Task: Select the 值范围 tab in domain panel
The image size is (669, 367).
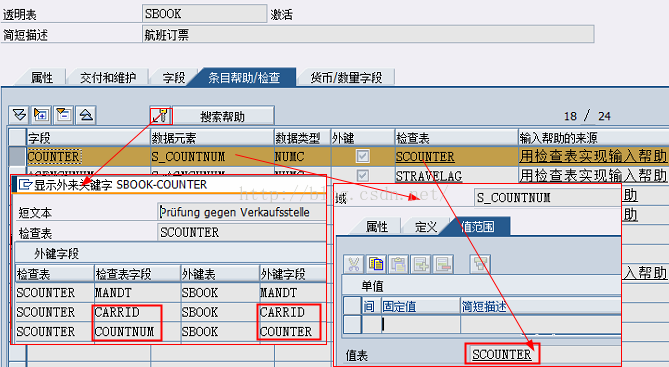Action: pos(478,227)
